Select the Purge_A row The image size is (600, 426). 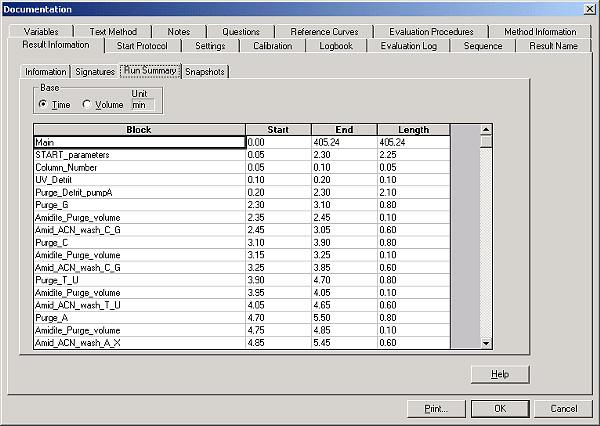(242, 318)
